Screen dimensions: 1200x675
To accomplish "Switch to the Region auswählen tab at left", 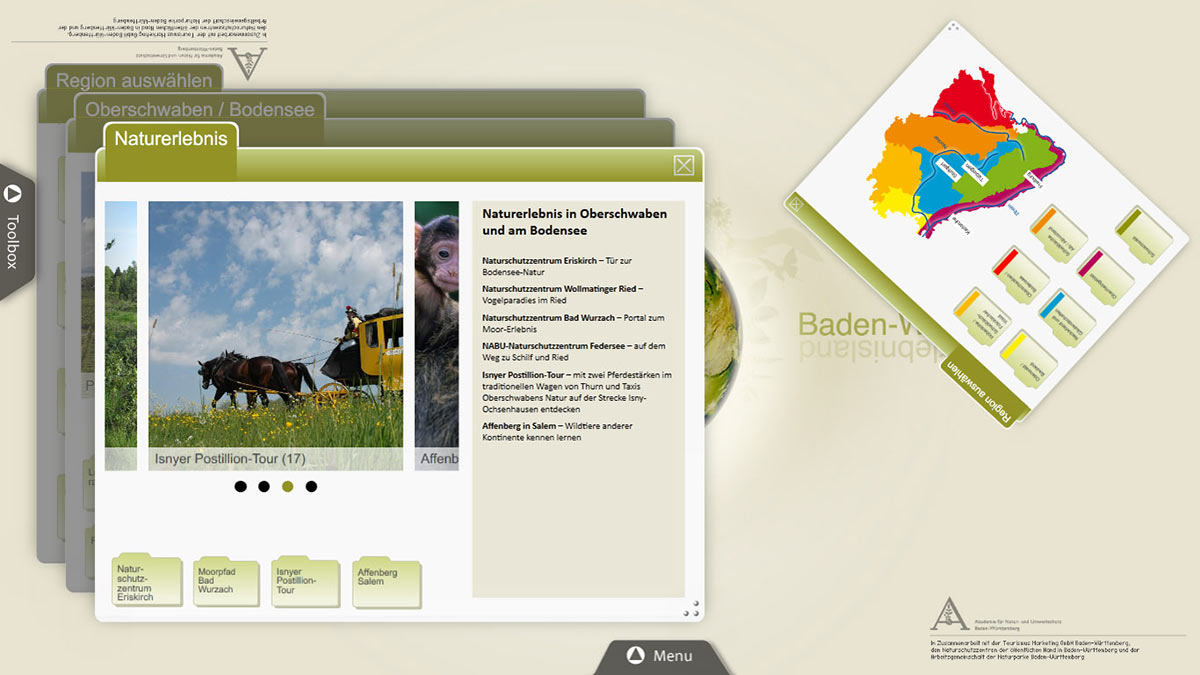I will tap(133, 81).
